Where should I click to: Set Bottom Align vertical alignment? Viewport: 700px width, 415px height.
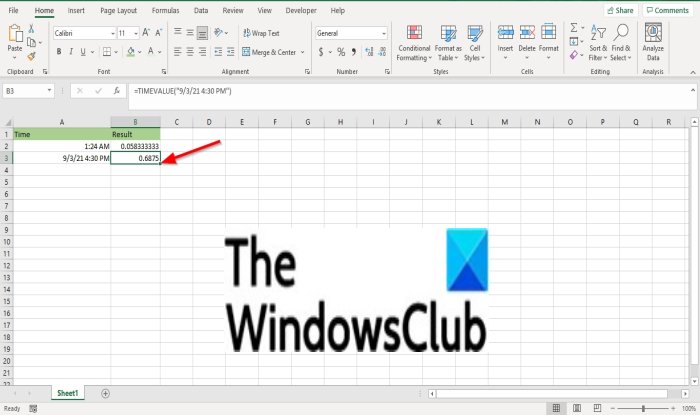tap(202, 33)
